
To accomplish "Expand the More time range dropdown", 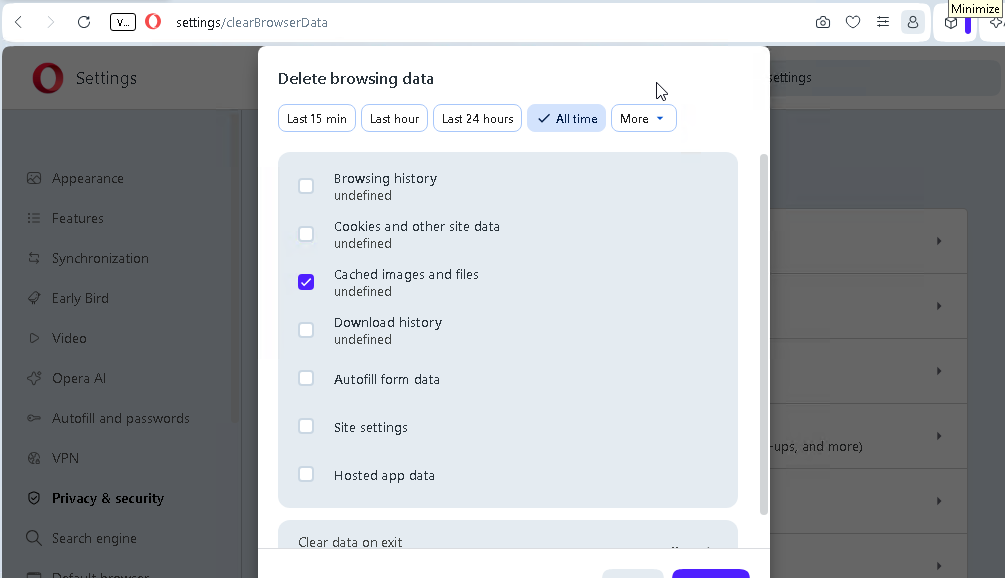I will pos(644,119).
